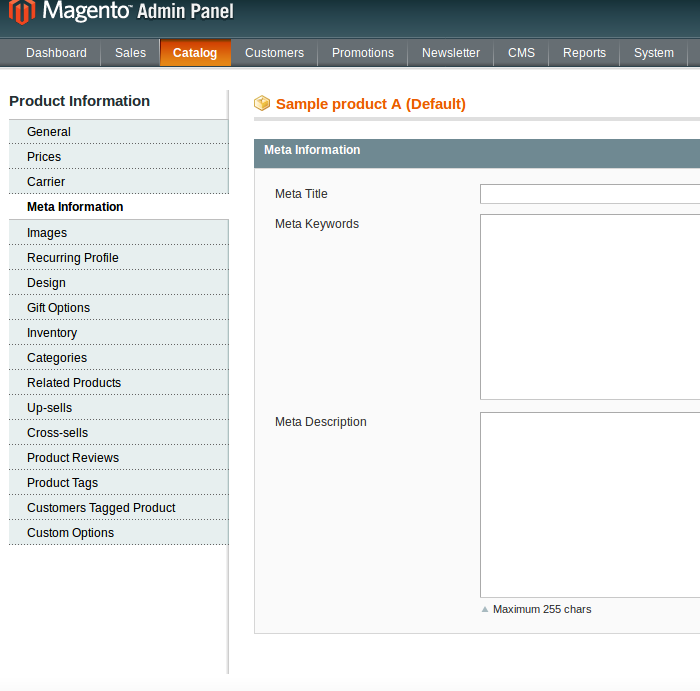Open the Categories tab

pos(57,358)
